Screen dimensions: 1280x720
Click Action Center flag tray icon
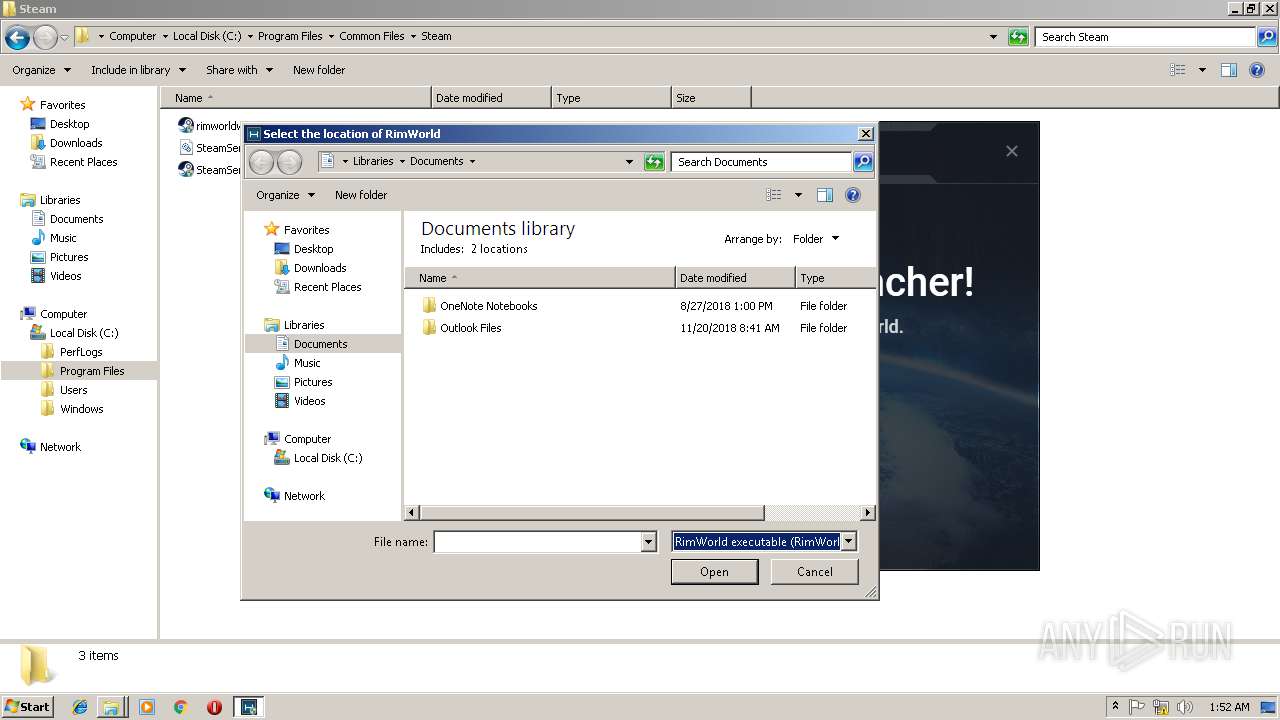point(1138,707)
